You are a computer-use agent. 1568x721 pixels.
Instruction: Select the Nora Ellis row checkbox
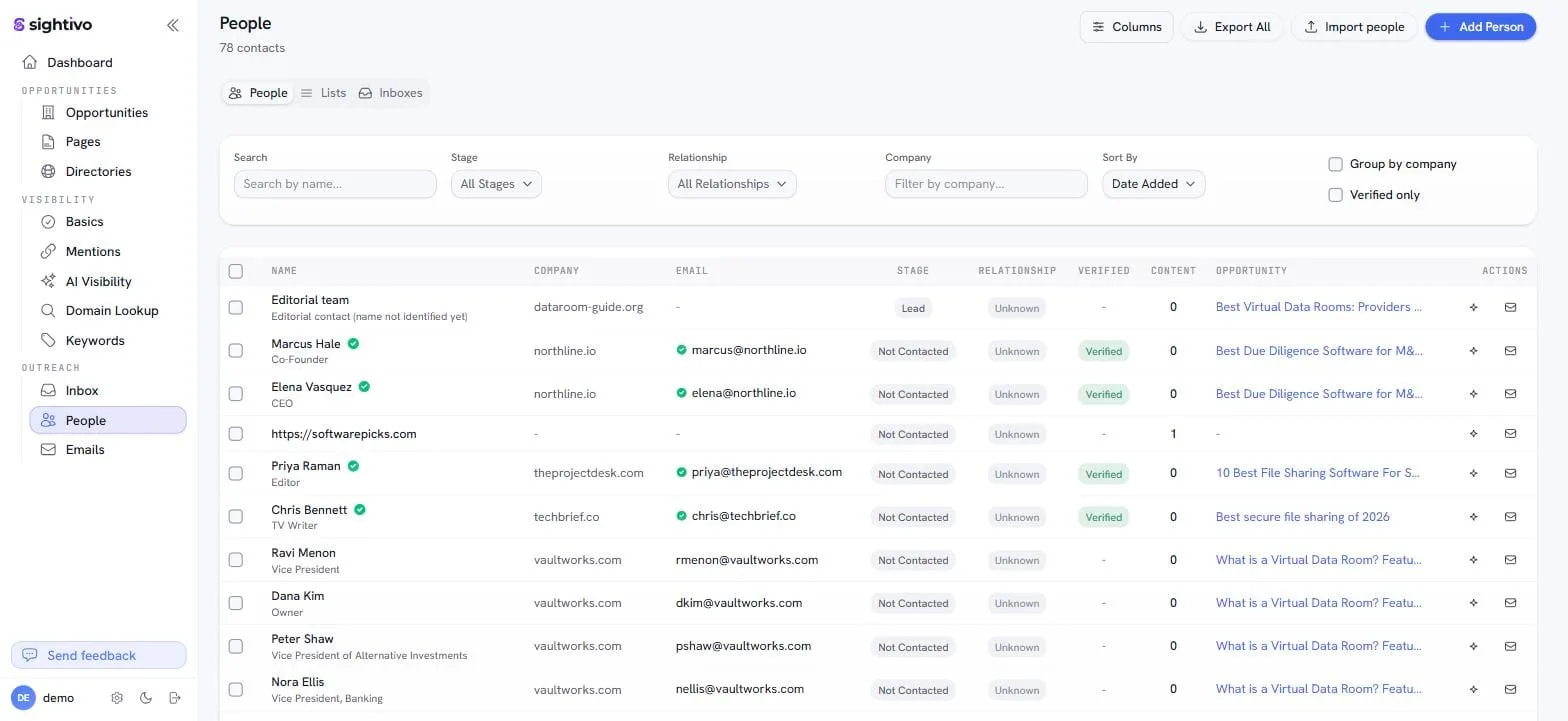[x=236, y=690]
